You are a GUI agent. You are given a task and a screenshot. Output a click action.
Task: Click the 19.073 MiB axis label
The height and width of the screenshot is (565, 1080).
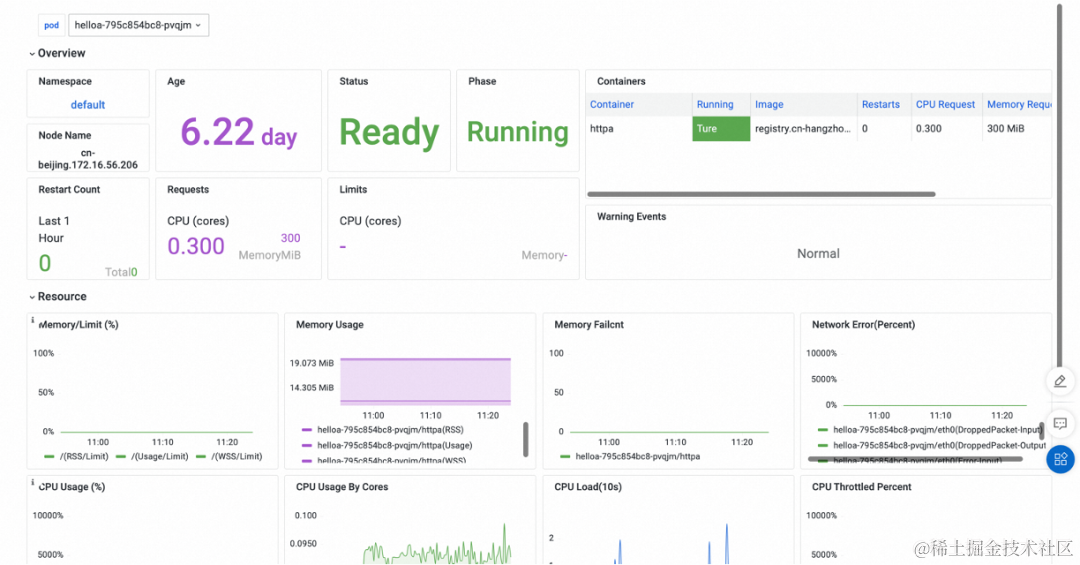[x=311, y=364]
